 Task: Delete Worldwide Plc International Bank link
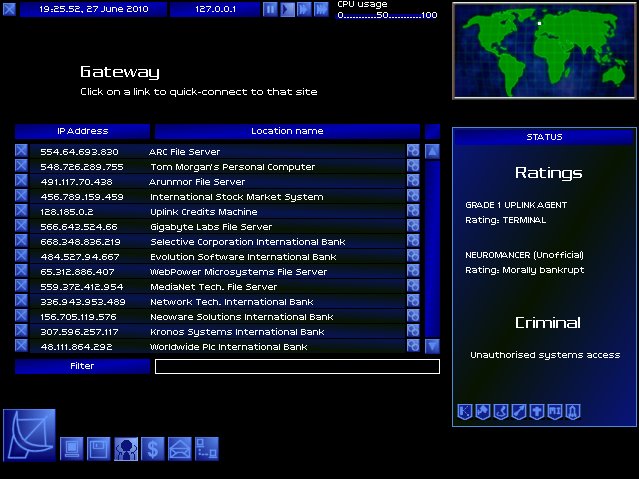(22, 346)
